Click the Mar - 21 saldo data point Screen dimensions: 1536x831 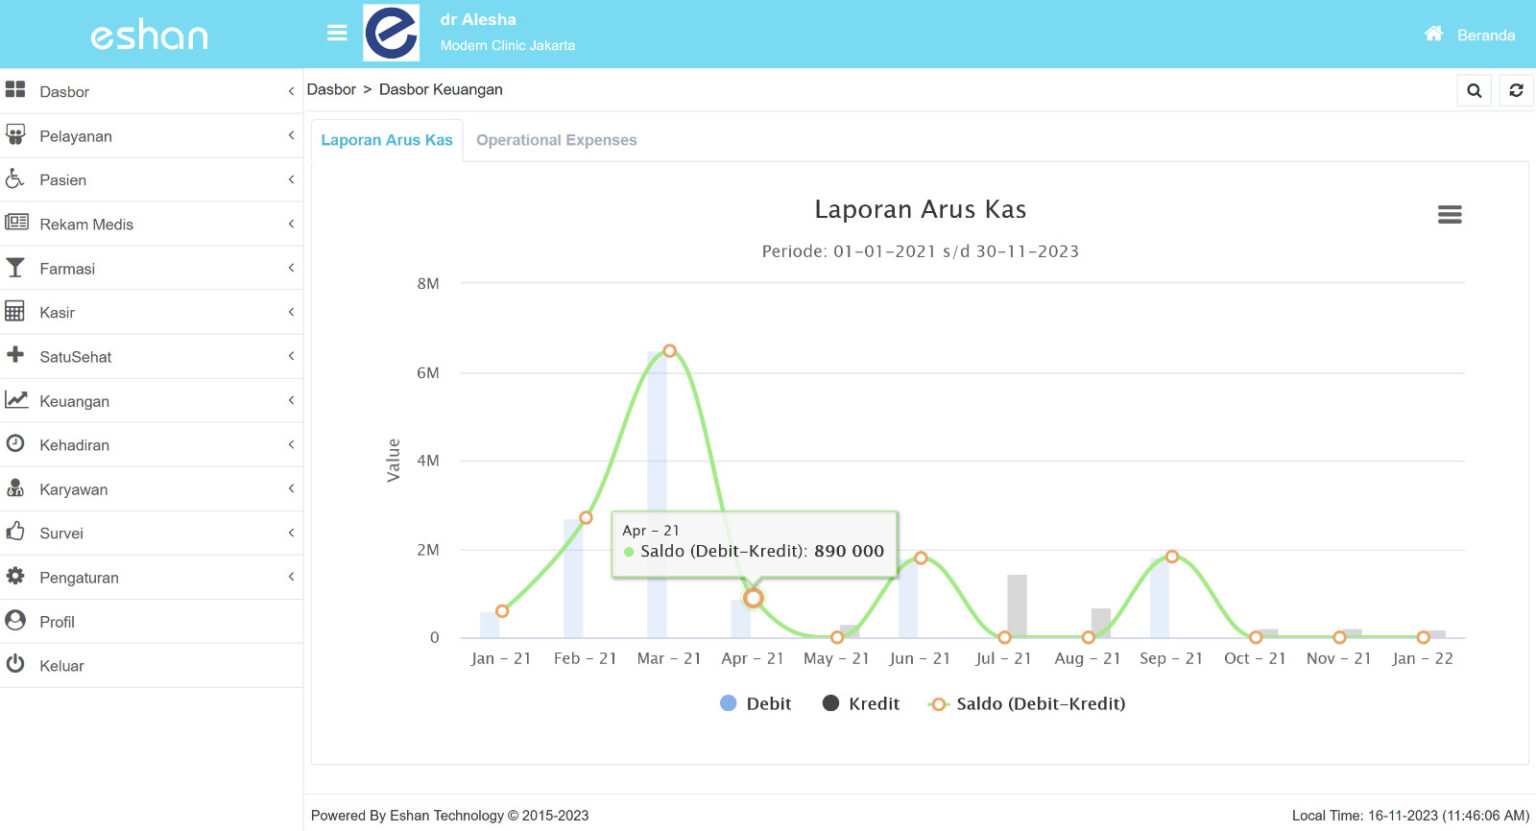click(670, 351)
